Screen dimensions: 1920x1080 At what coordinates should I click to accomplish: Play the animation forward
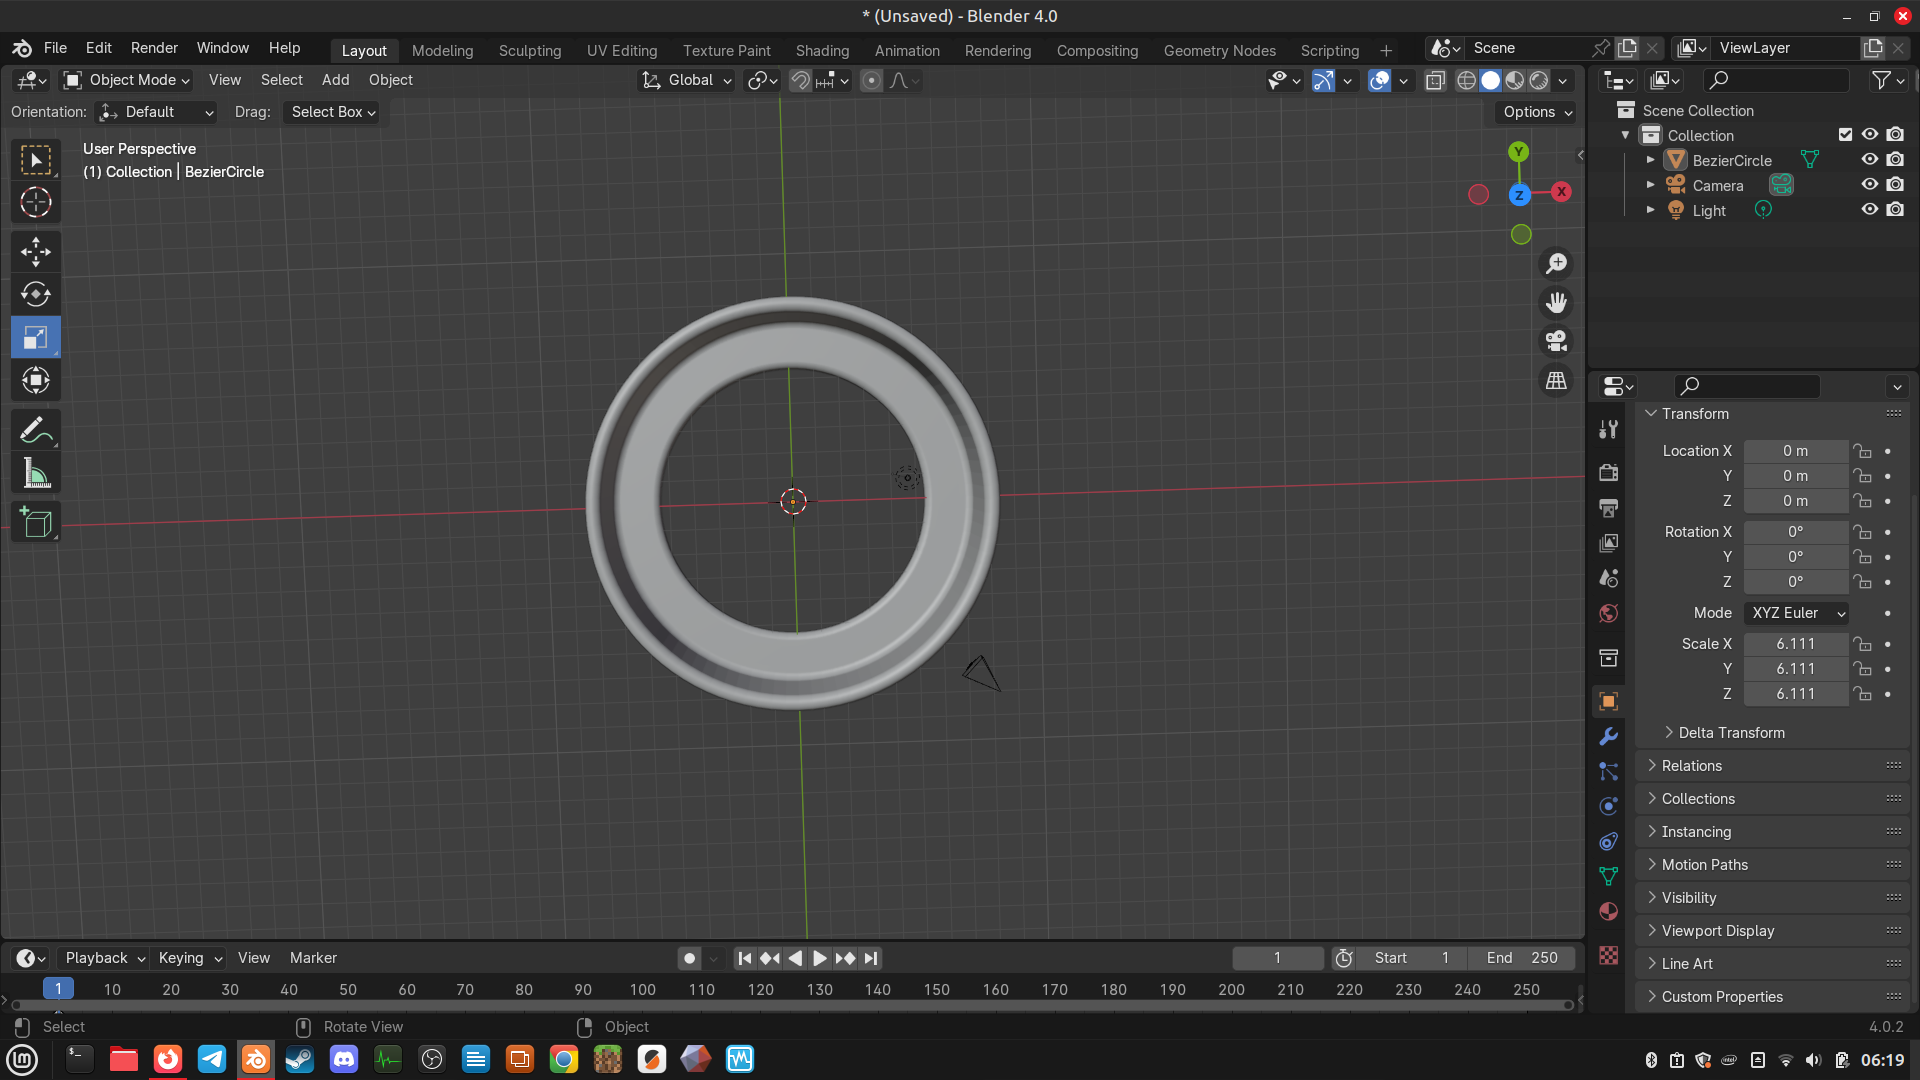(819, 958)
